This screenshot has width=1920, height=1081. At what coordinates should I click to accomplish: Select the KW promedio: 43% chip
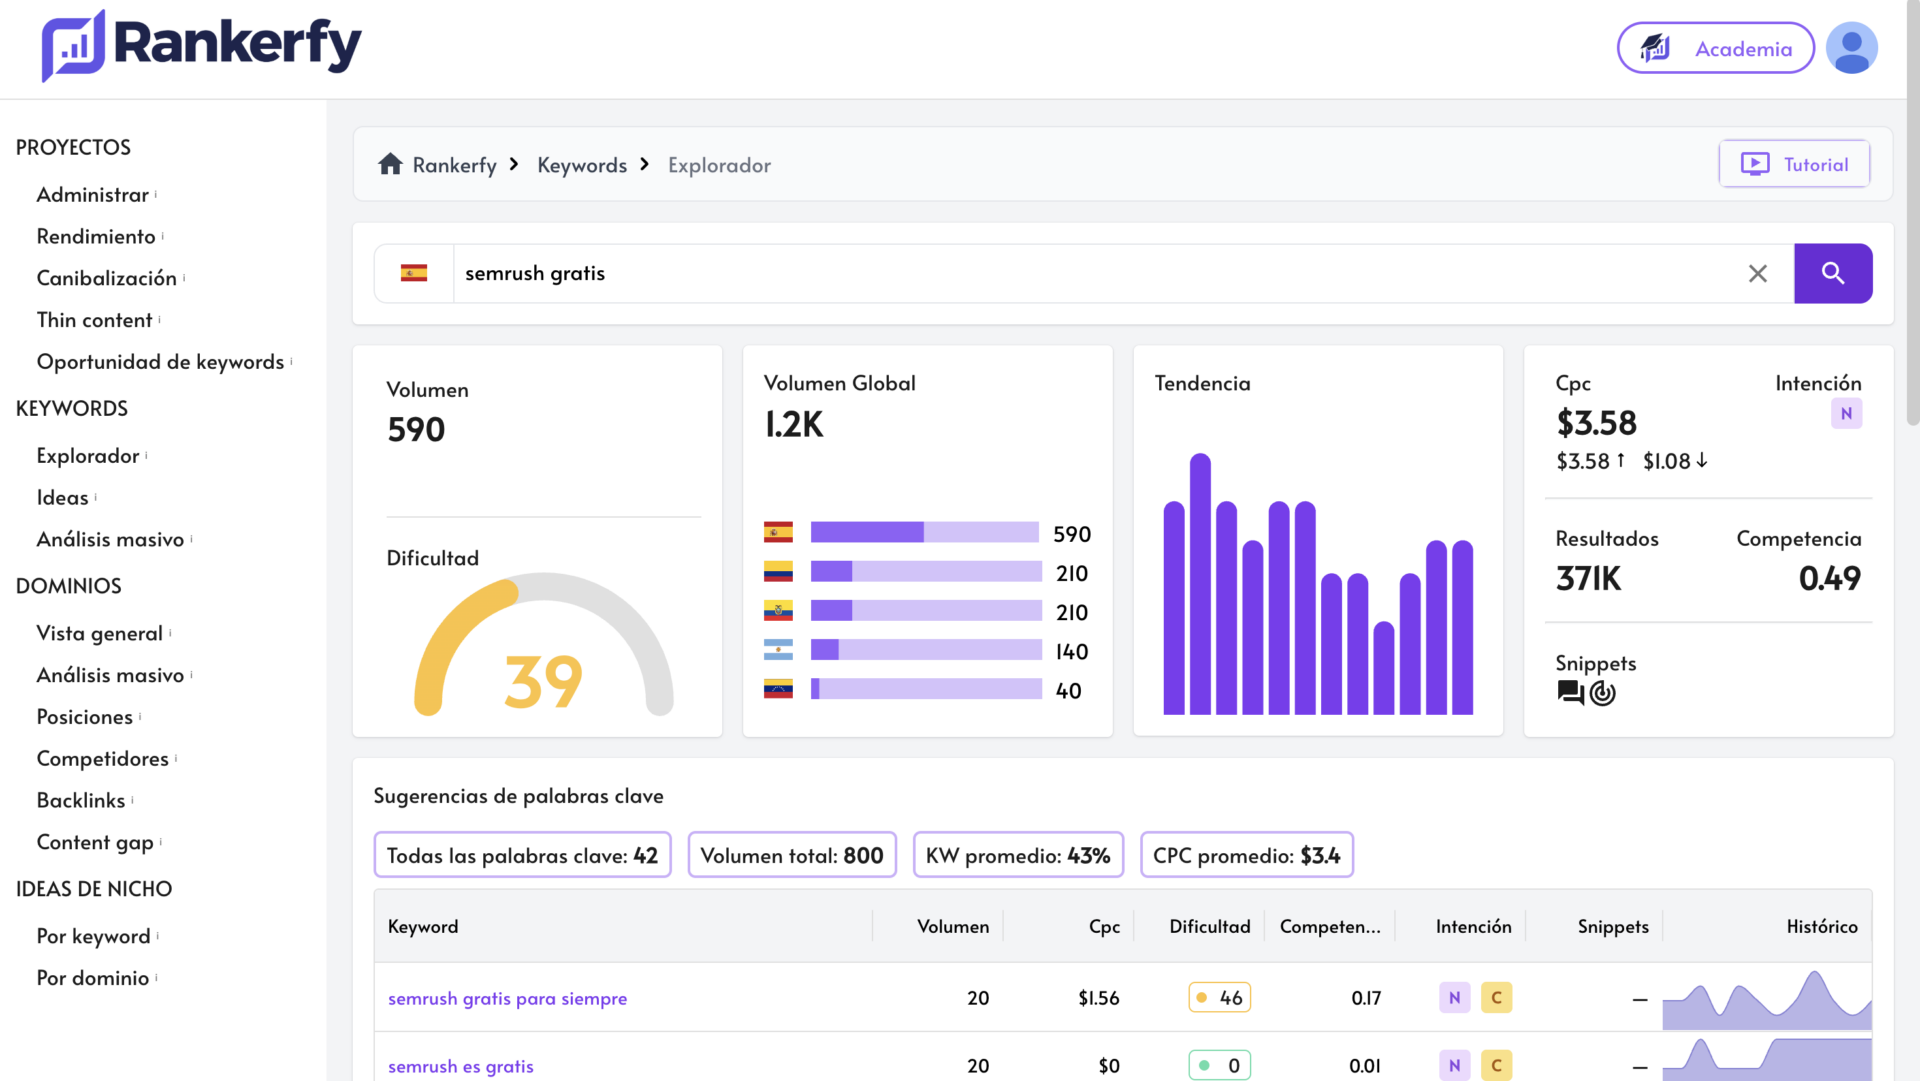point(1018,855)
